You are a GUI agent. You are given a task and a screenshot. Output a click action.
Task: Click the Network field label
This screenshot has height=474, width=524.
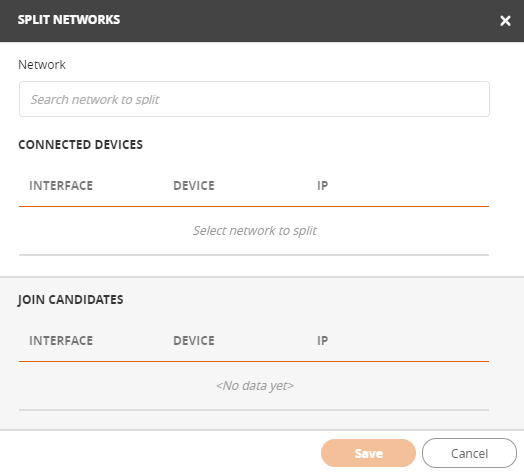(42, 65)
